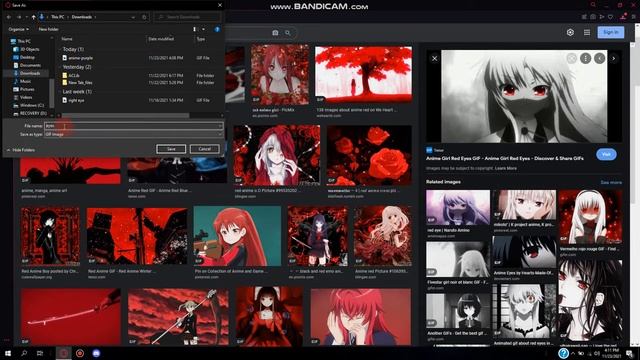Click Save in the Save As dialog
This screenshot has width=640, height=360.
[171, 149]
